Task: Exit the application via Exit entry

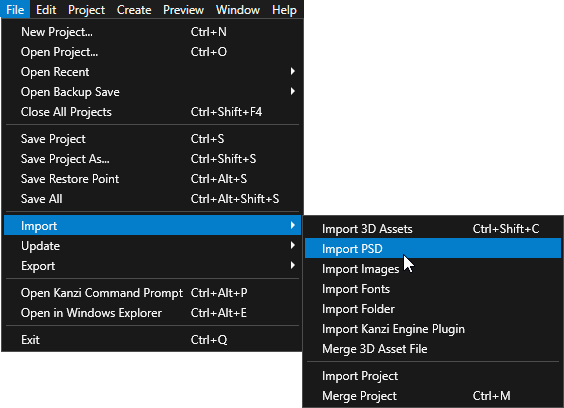Action: pyautogui.click(x=153, y=340)
